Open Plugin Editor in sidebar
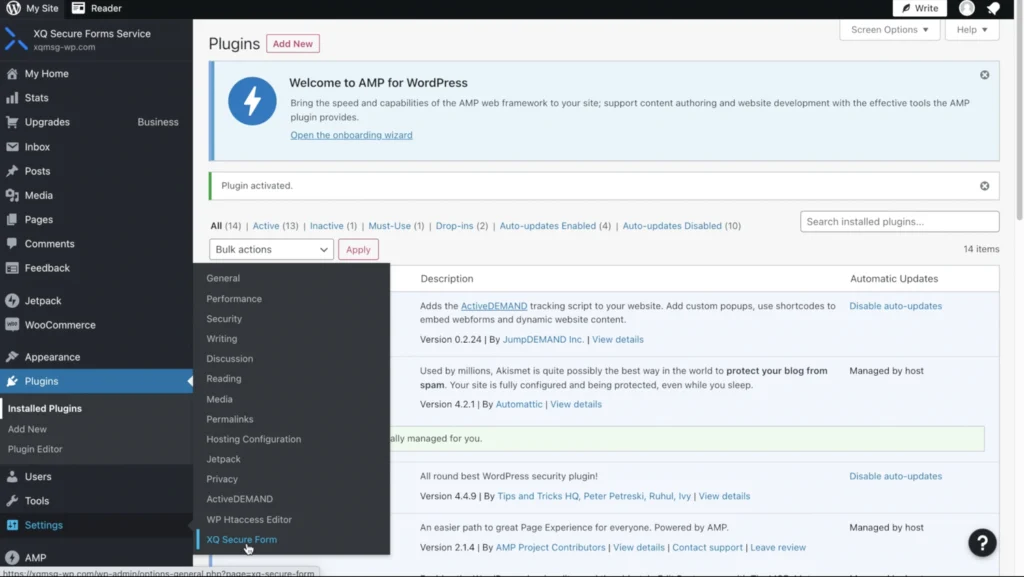The width and height of the screenshot is (1024, 577). pyautogui.click(x=35, y=449)
